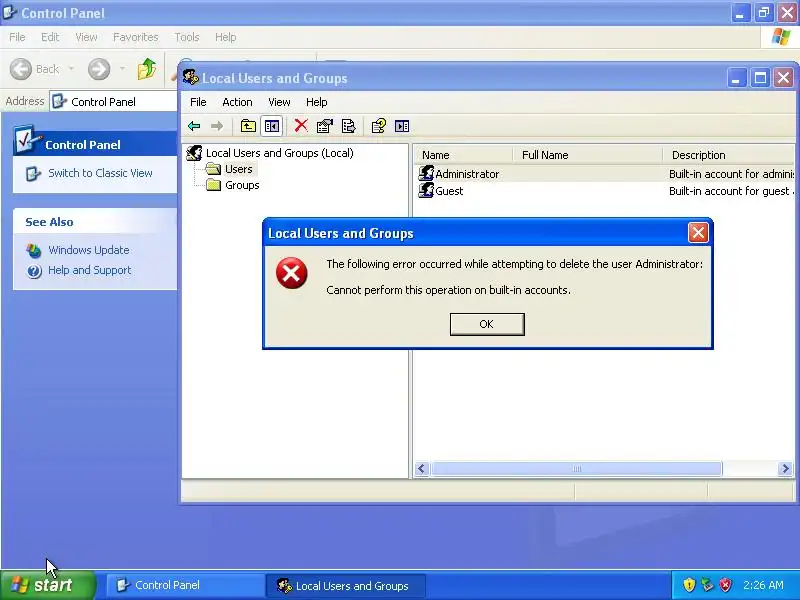Open Help menu in Local Users and Groups
The width and height of the screenshot is (800, 600).
tap(316, 102)
